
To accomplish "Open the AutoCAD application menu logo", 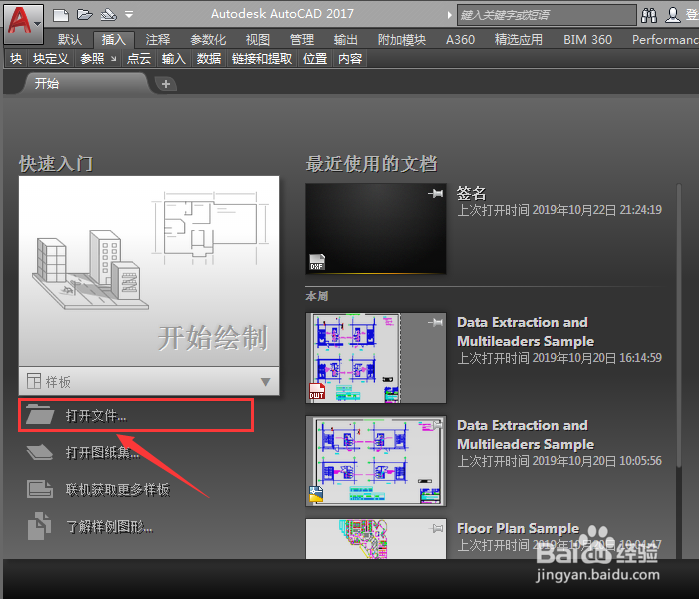I will 24,24.
